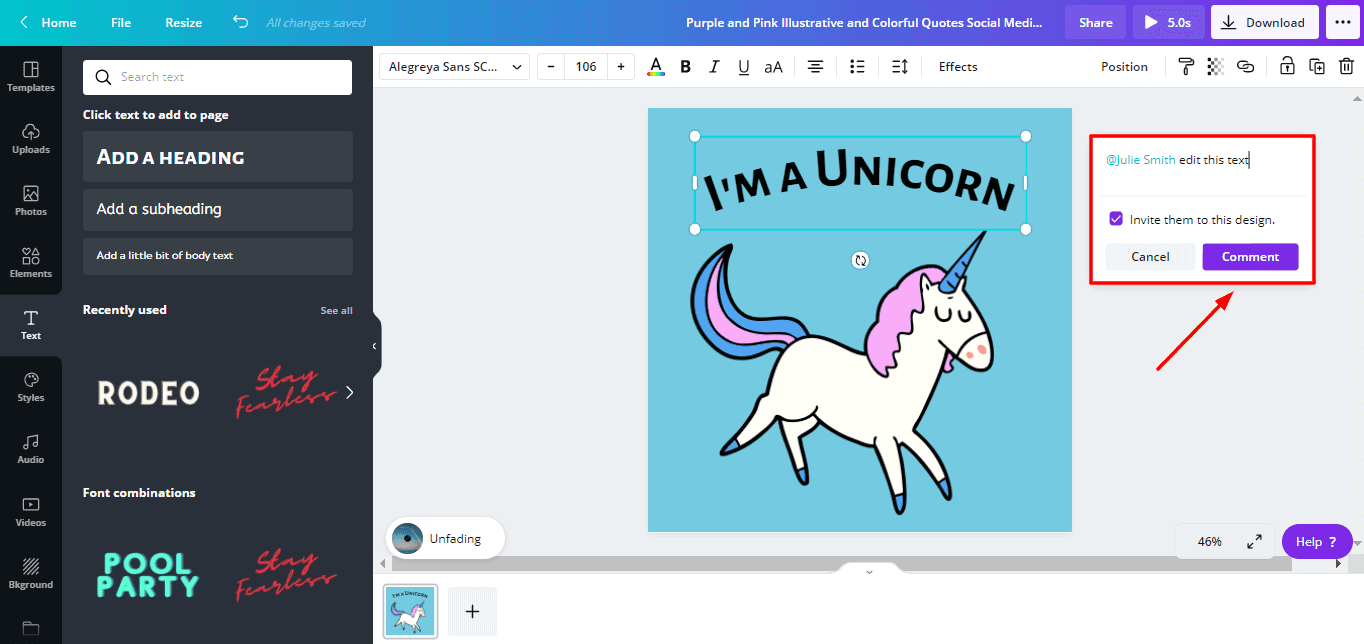
Task: Open the text color picker
Action: point(656,67)
